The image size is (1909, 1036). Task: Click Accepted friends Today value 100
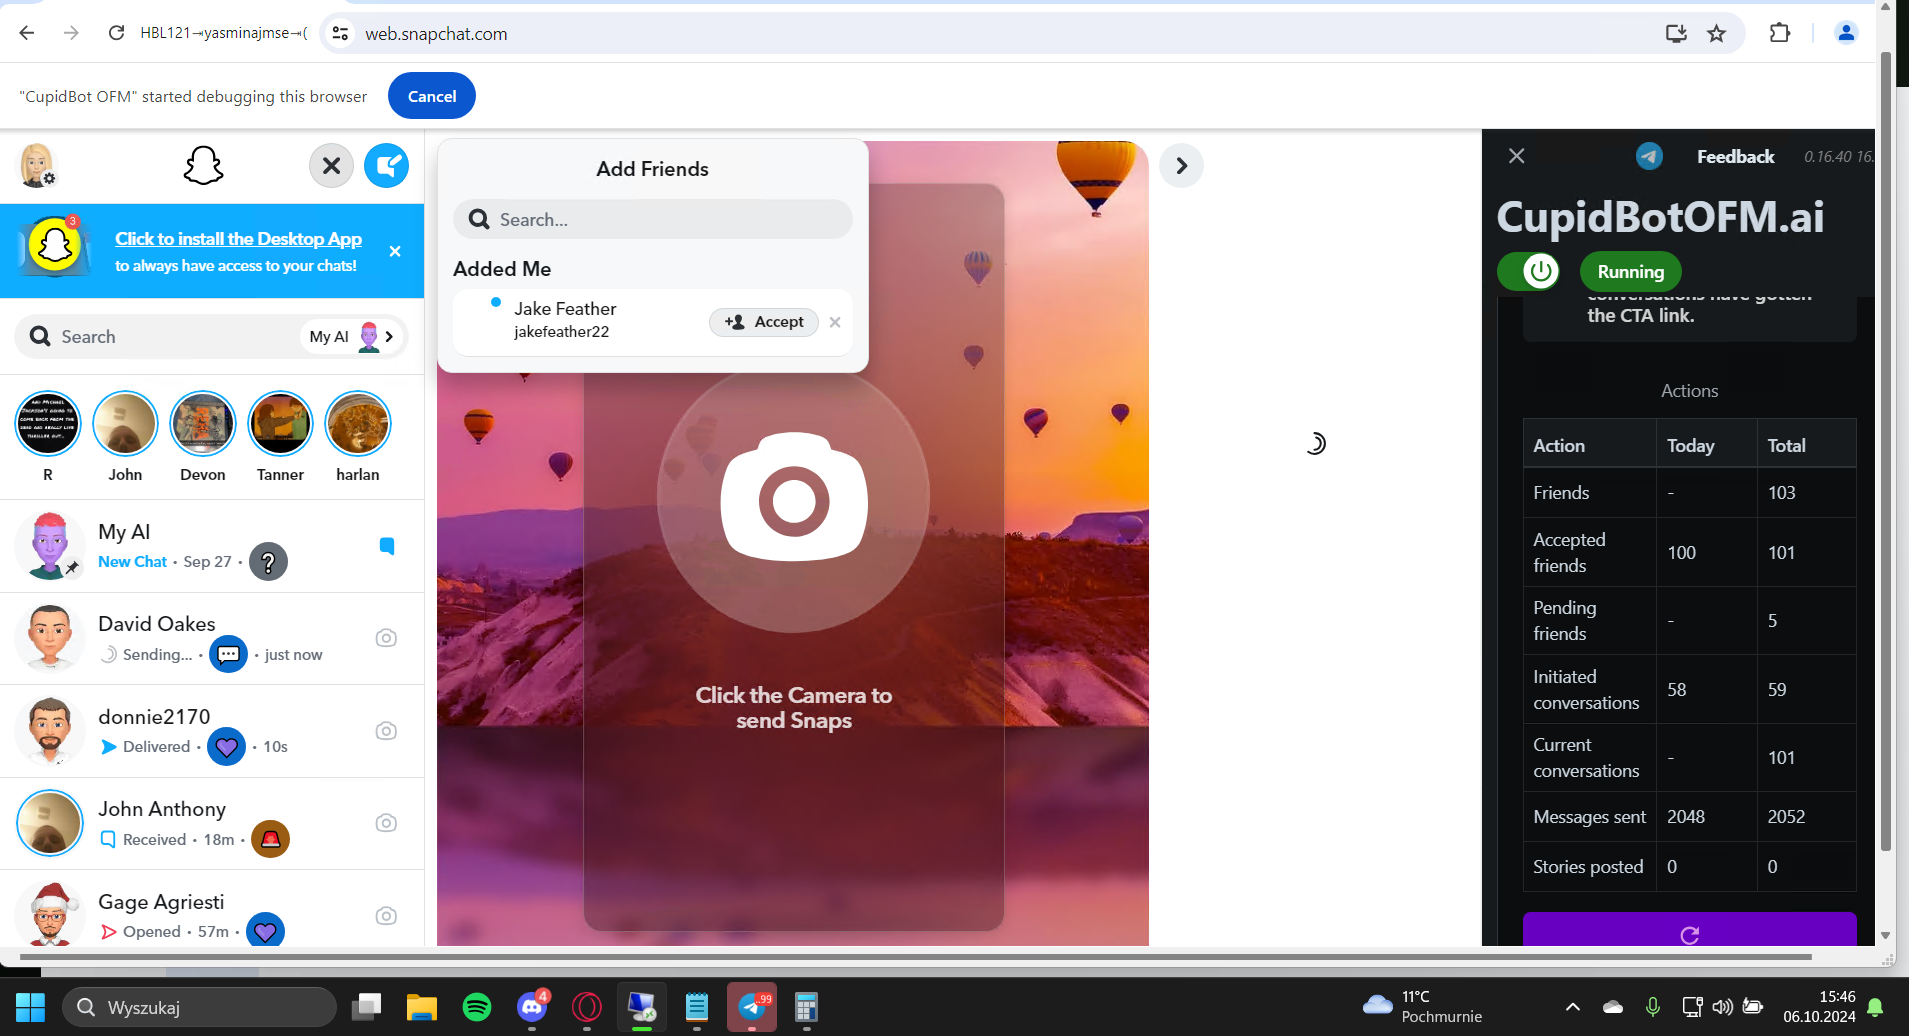[1681, 553]
